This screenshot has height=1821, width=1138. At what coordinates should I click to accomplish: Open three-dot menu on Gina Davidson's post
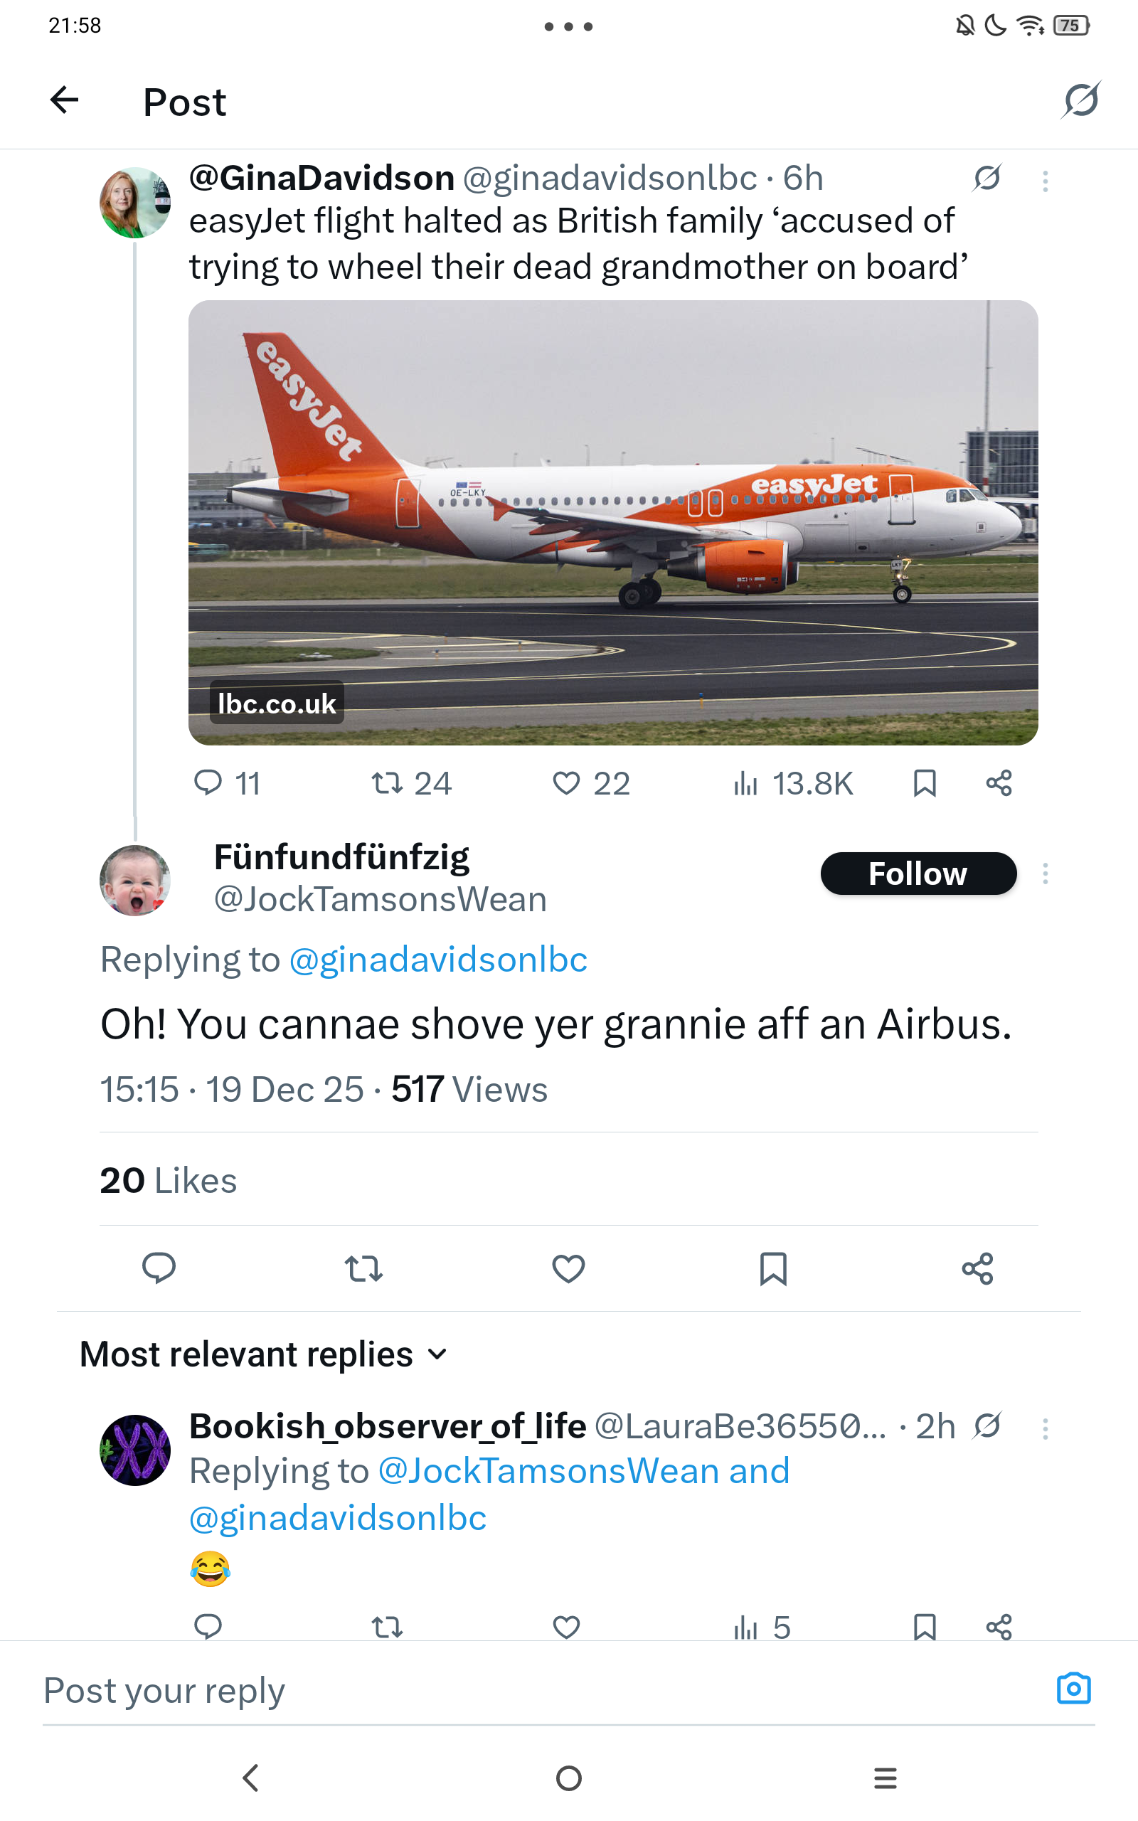[x=1045, y=181]
